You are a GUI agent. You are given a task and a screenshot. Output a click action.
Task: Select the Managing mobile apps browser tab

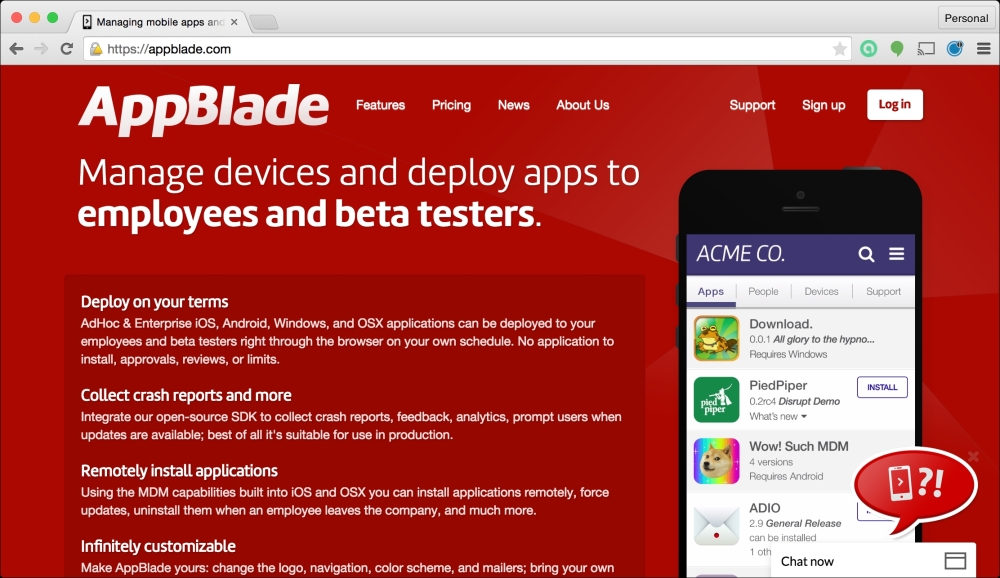click(159, 22)
